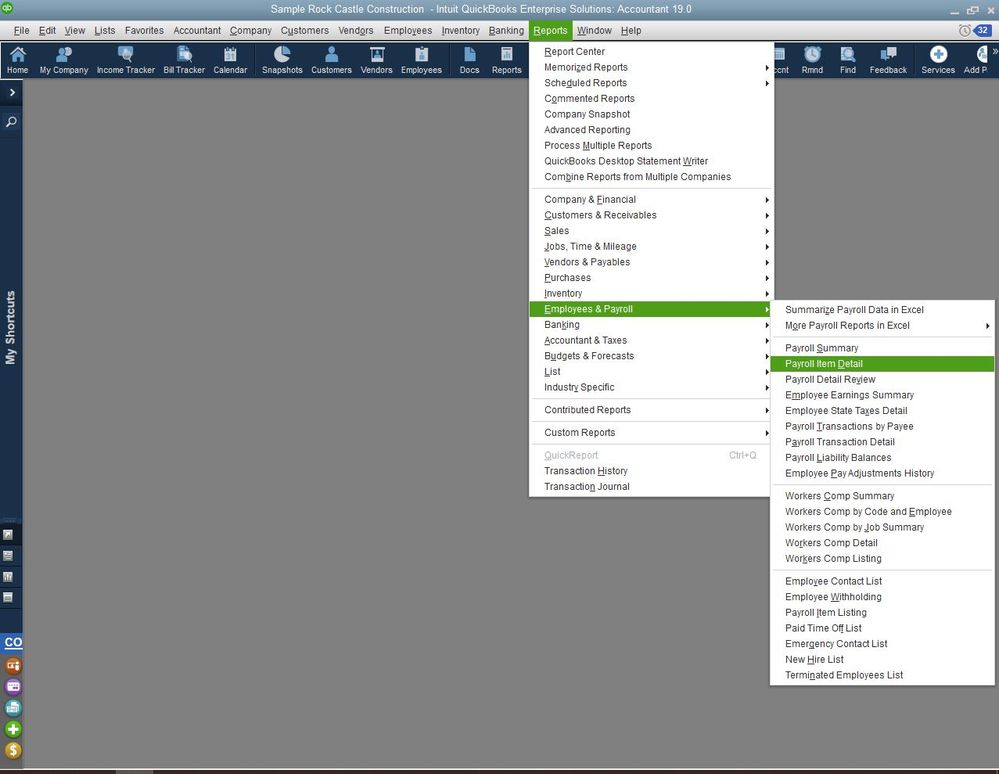Expand Custom Reports submenu

[651, 433]
